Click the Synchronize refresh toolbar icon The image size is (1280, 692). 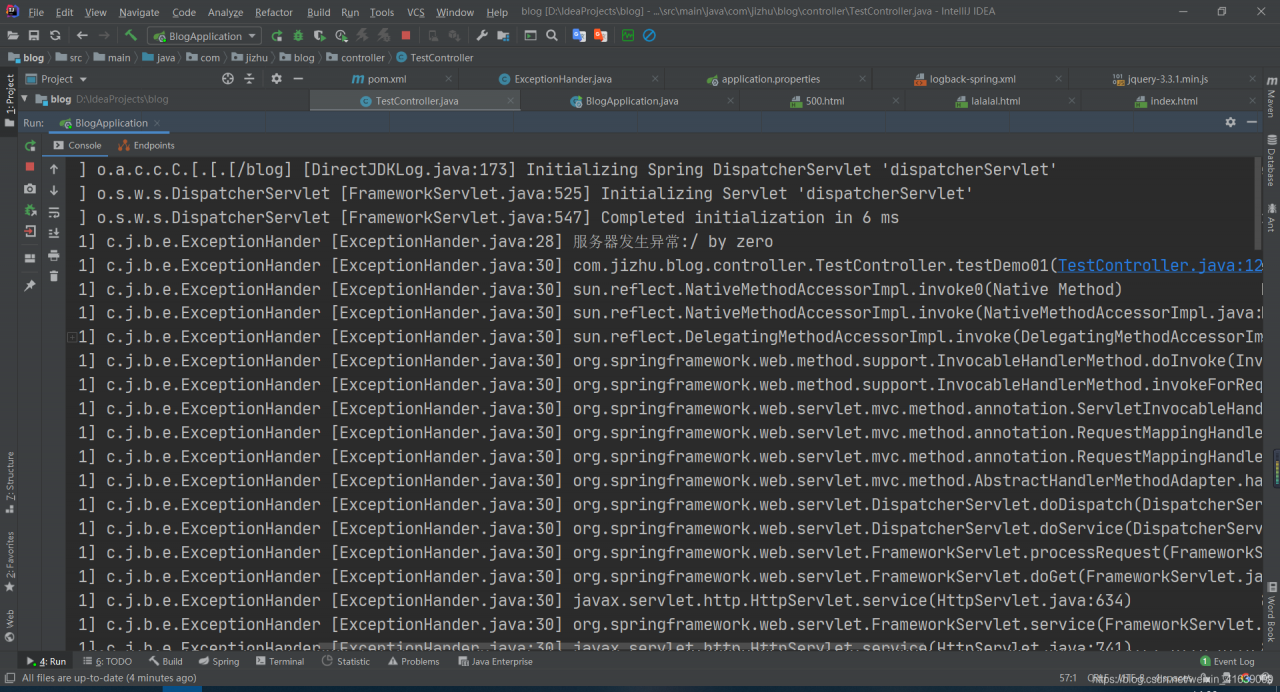[x=55, y=36]
